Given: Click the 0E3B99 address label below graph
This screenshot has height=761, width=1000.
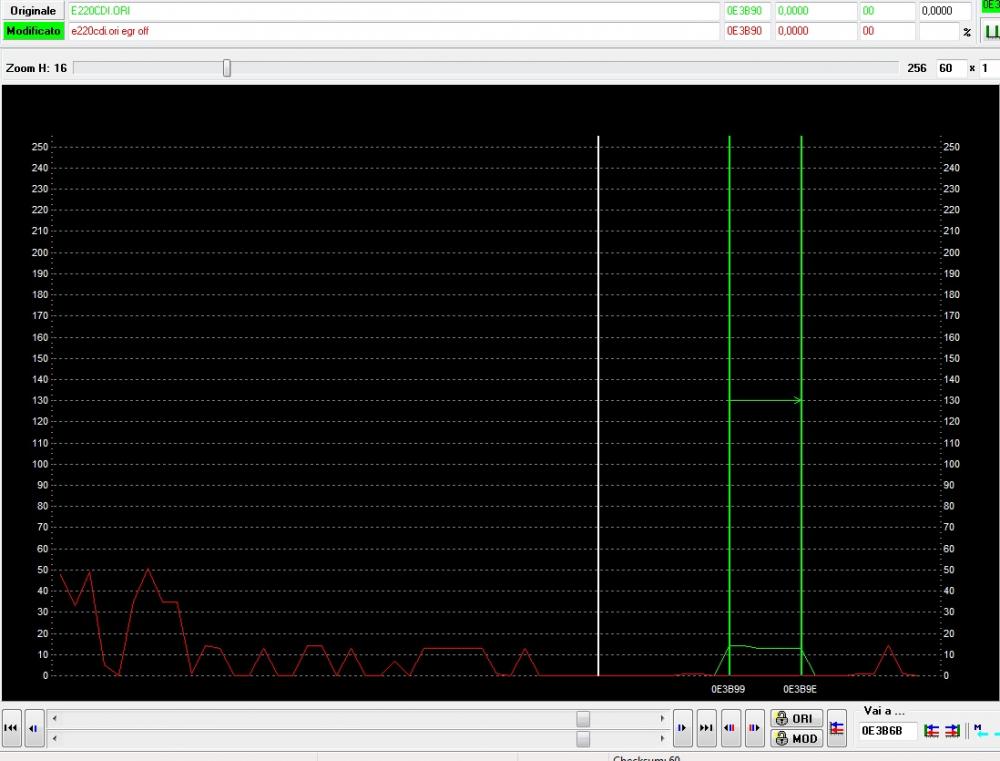Looking at the screenshot, I should pos(728,690).
